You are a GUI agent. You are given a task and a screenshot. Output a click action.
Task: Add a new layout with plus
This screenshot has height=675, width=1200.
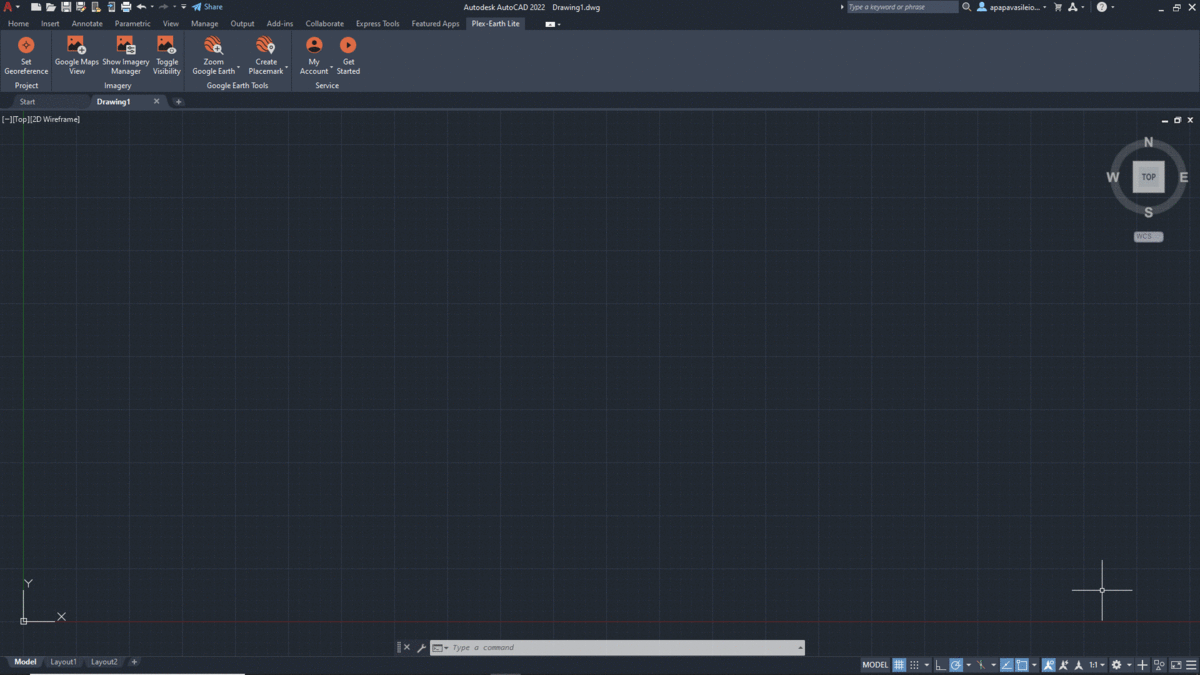tap(134, 662)
